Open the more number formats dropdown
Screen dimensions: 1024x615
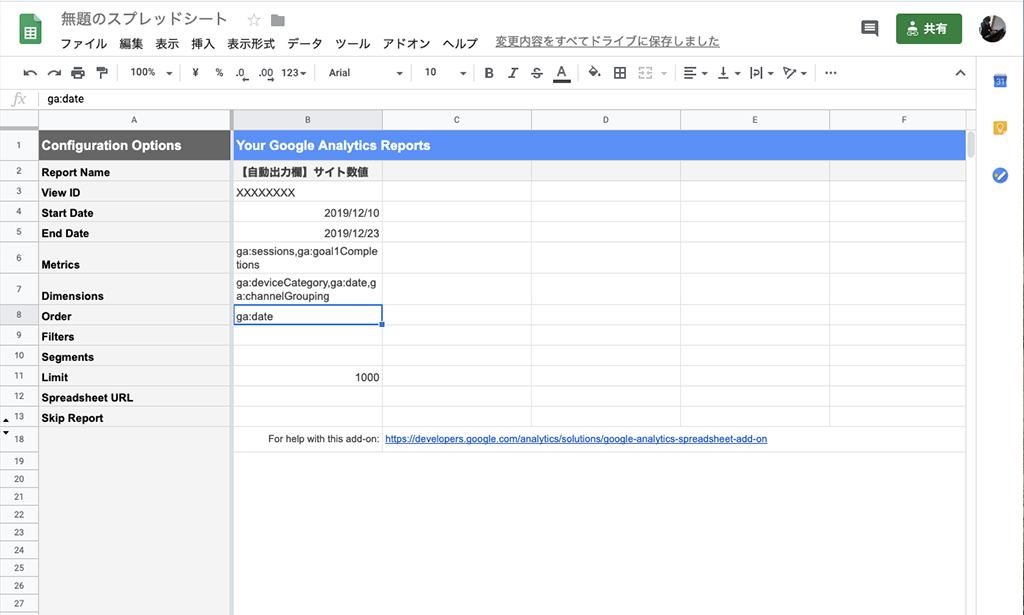click(x=294, y=73)
